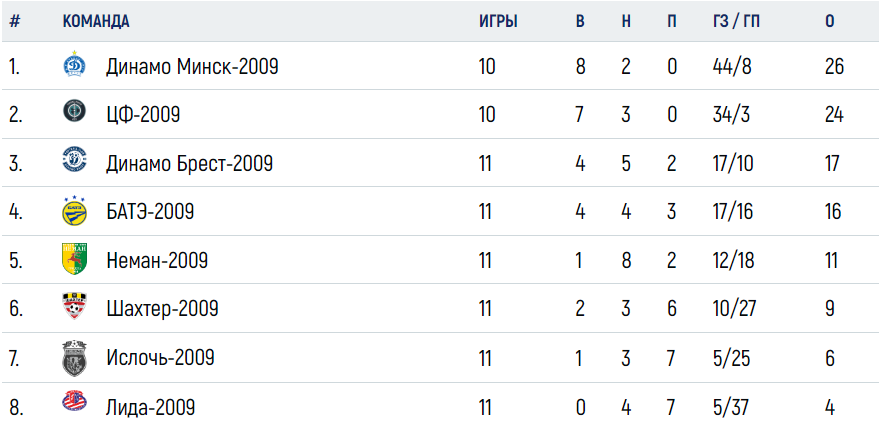Select the БАТЭ-2009 team name
Screen dimensions: 882x426
click(150, 212)
